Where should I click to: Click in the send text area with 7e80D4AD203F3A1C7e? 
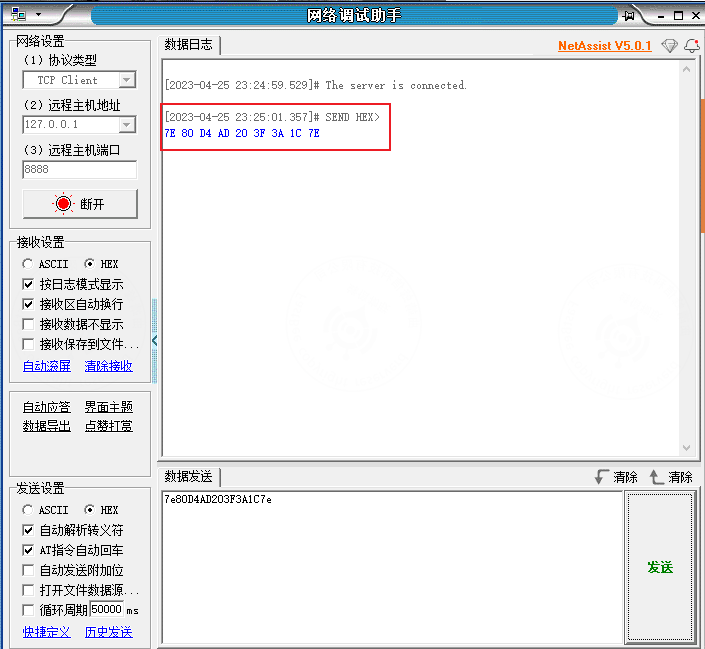pos(392,568)
